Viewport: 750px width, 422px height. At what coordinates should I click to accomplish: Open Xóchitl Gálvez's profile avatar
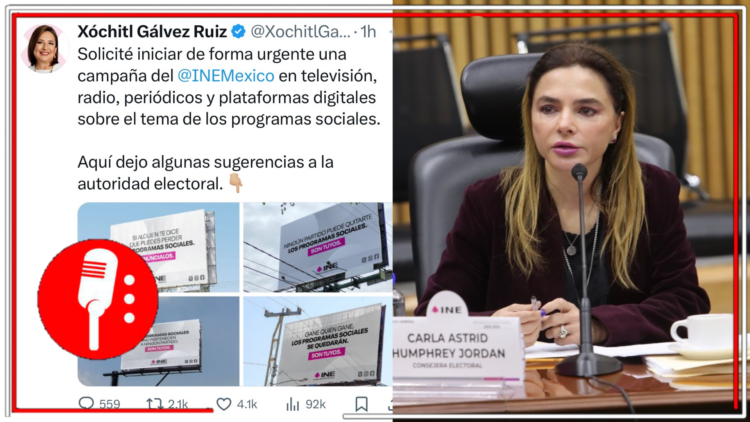click(x=44, y=49)
